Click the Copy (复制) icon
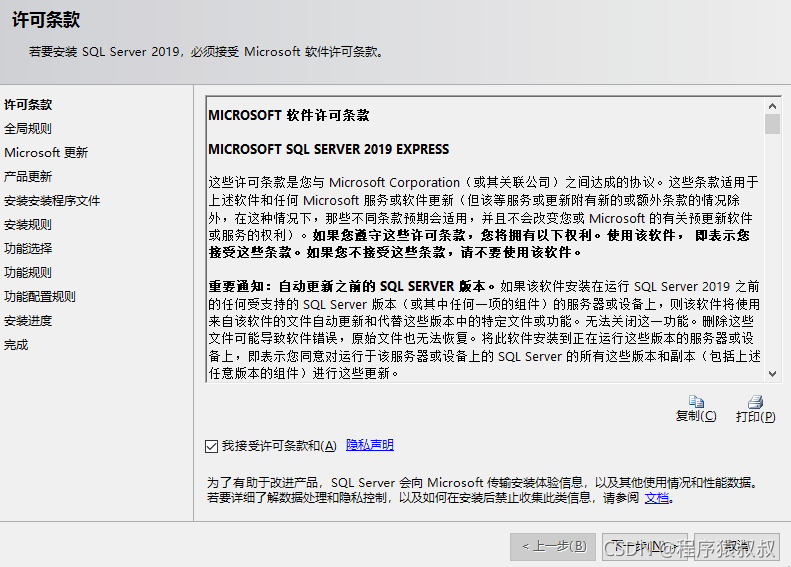This screenshot has width=791, height=567. click(x=696, y=402)
